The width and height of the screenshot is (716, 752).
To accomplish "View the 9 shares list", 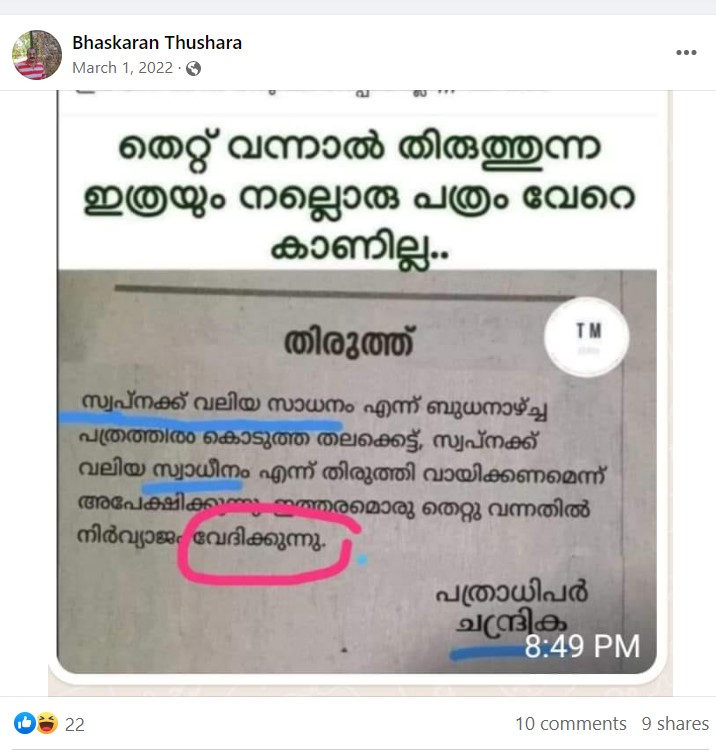I will [x=675, y=723].
